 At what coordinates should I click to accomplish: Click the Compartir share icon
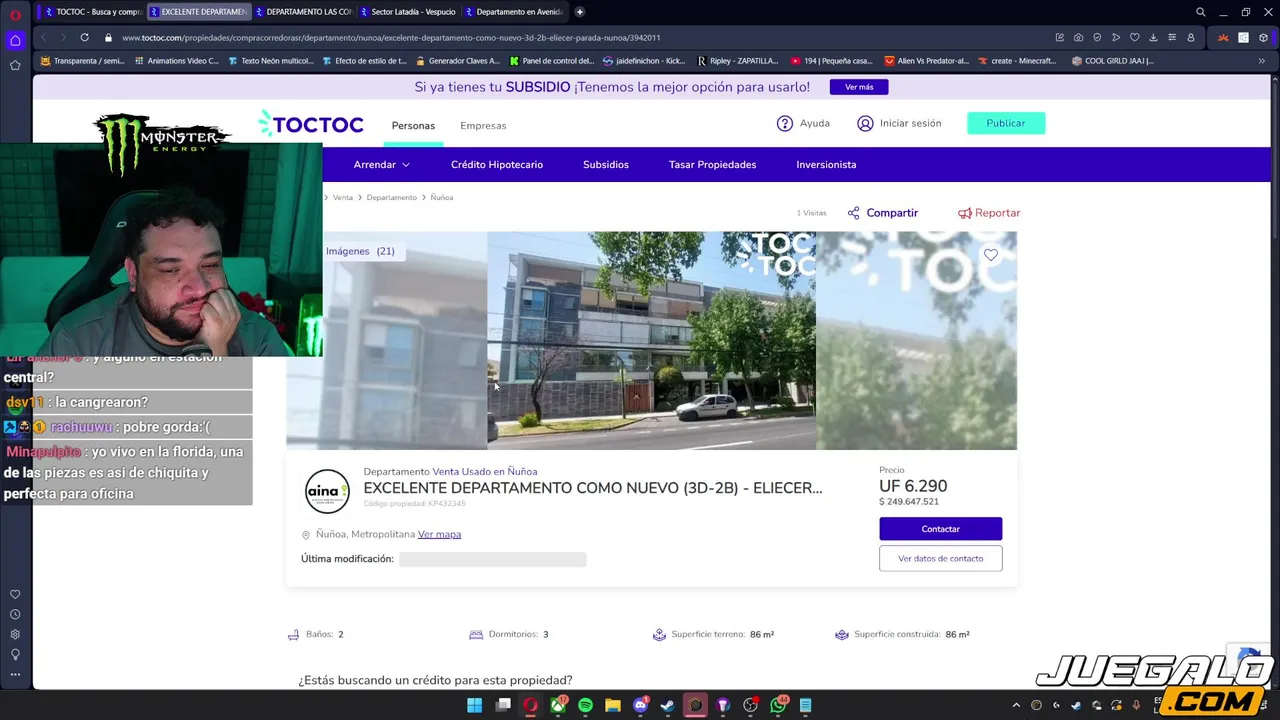[x=853, y=213]
